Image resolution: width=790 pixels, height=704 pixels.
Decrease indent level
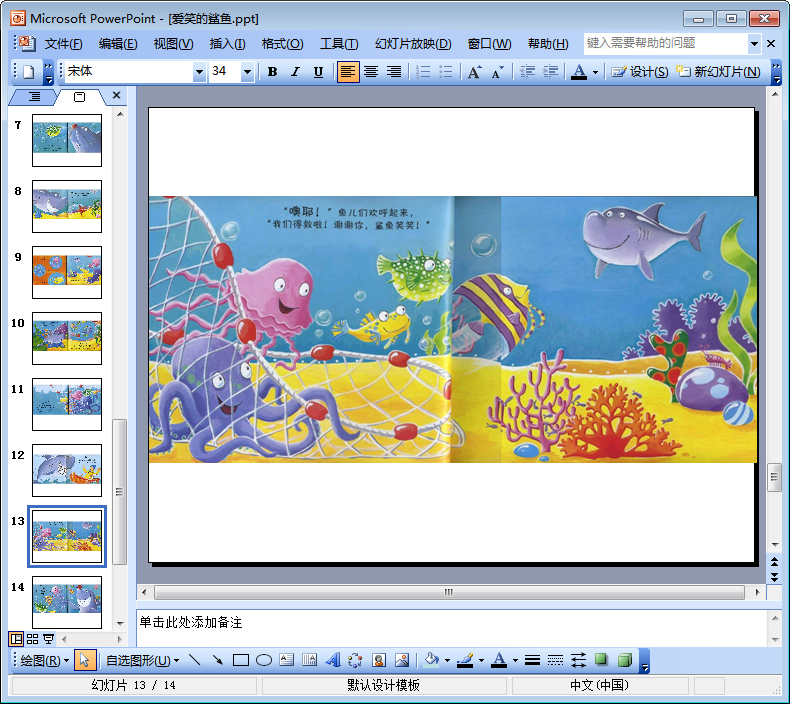tap(527, 72)
